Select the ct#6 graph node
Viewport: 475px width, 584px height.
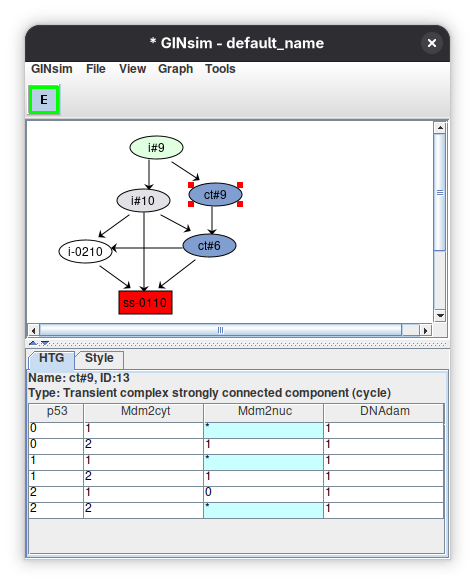[x=209, y=246]
